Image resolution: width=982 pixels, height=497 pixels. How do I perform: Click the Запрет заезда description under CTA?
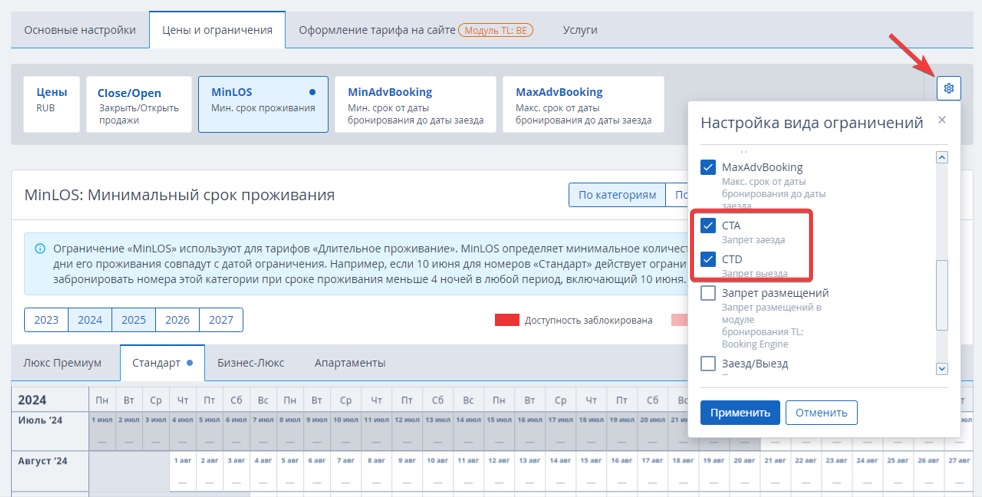click(x=753, y=240)
